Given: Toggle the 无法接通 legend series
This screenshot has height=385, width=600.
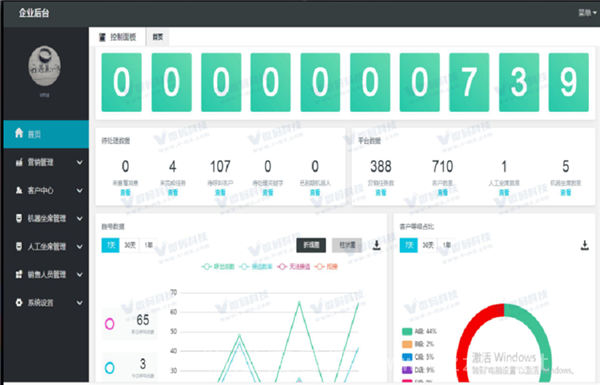Looking at the screenshot, I should coord(293,266).
